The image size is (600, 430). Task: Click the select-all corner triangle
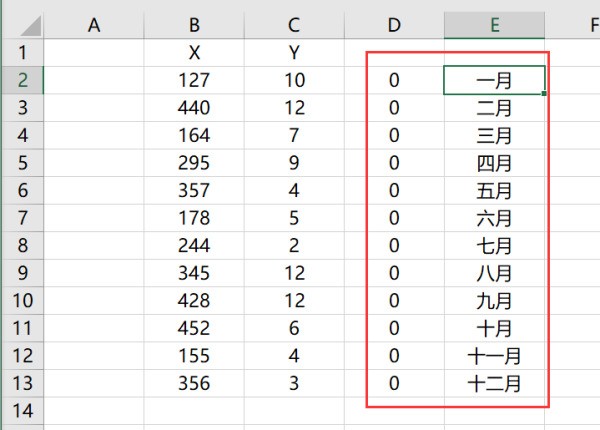[x=22, y=25]
